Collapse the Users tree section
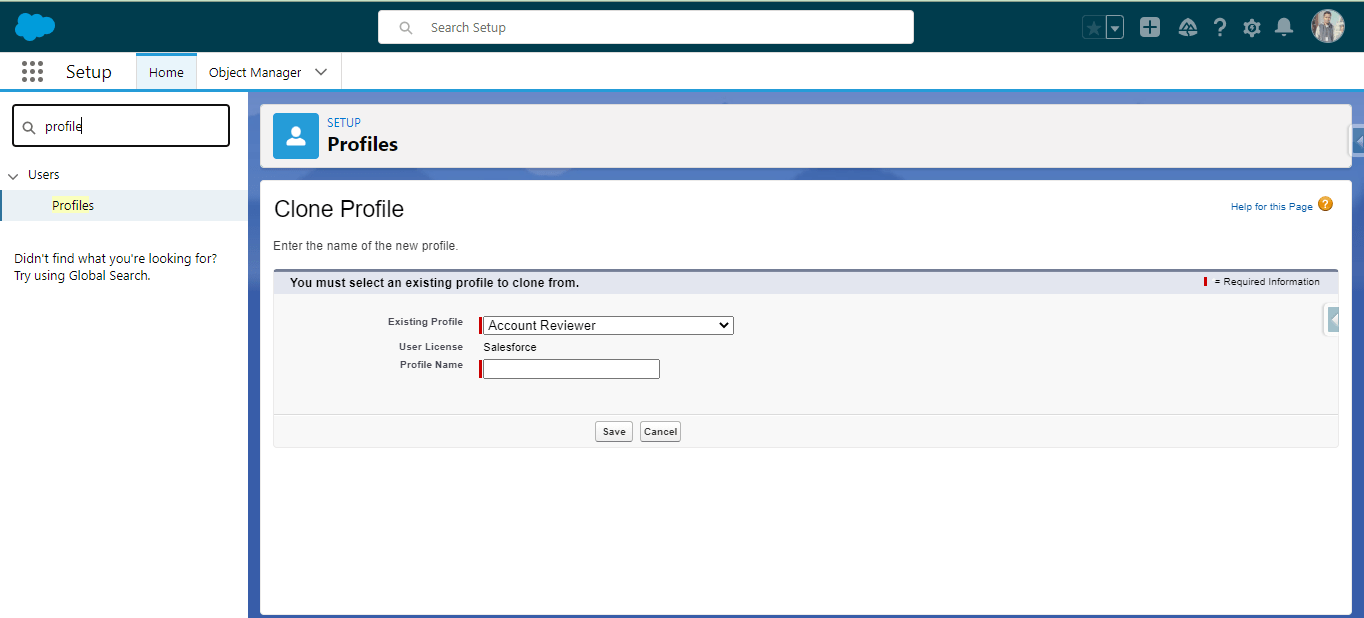 tap(13, 175)
